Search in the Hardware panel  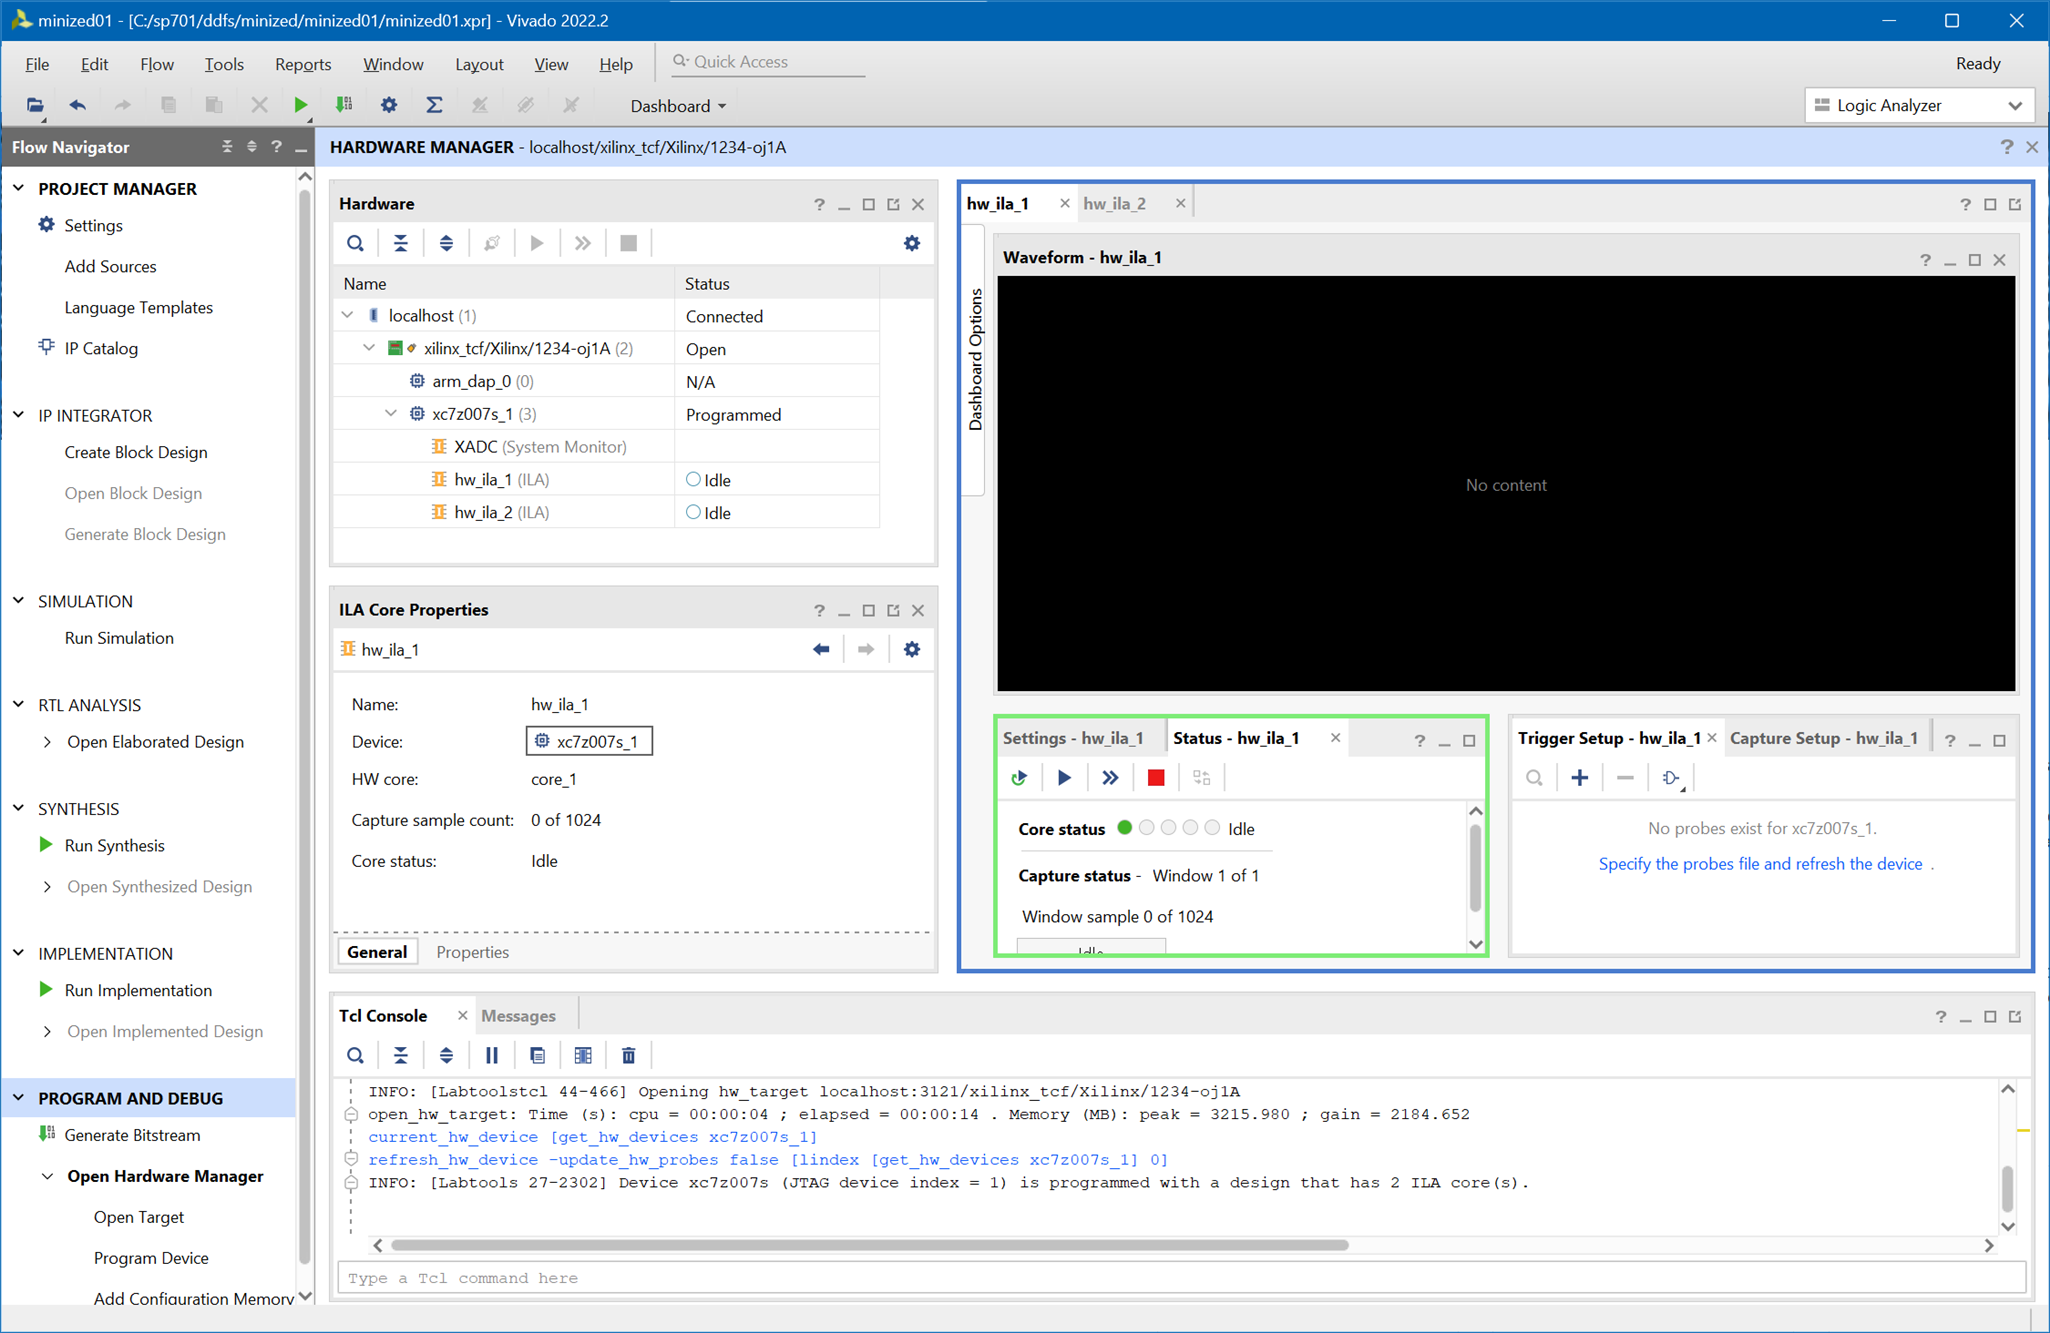coord(355,243)
